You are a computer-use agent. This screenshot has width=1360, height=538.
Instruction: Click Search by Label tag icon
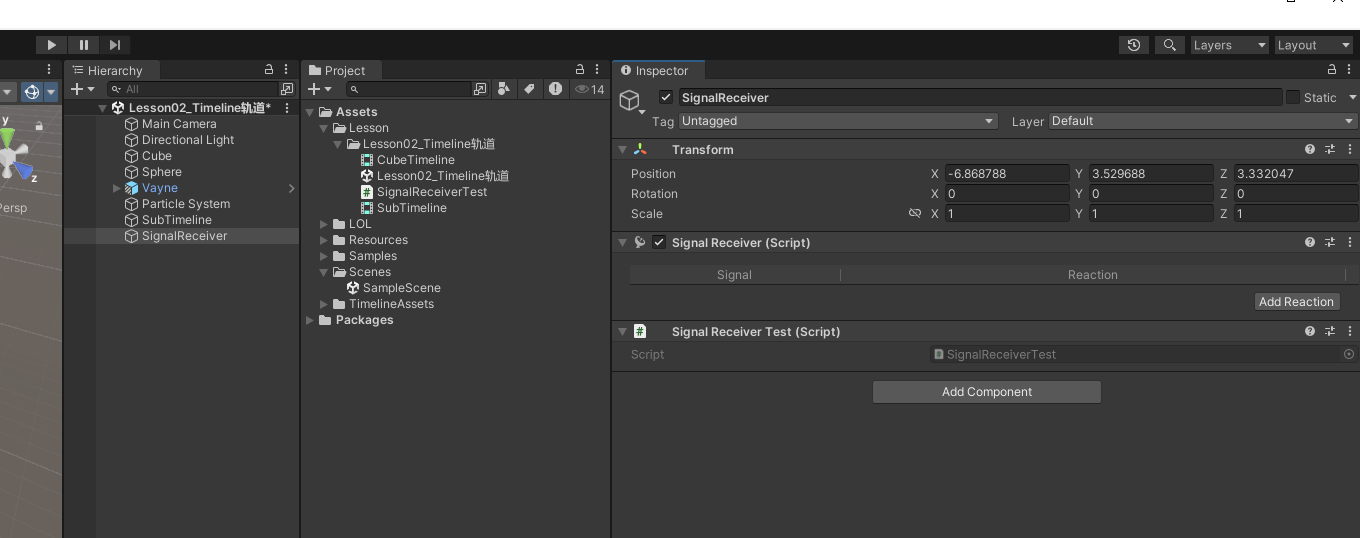tap(529, 89)
